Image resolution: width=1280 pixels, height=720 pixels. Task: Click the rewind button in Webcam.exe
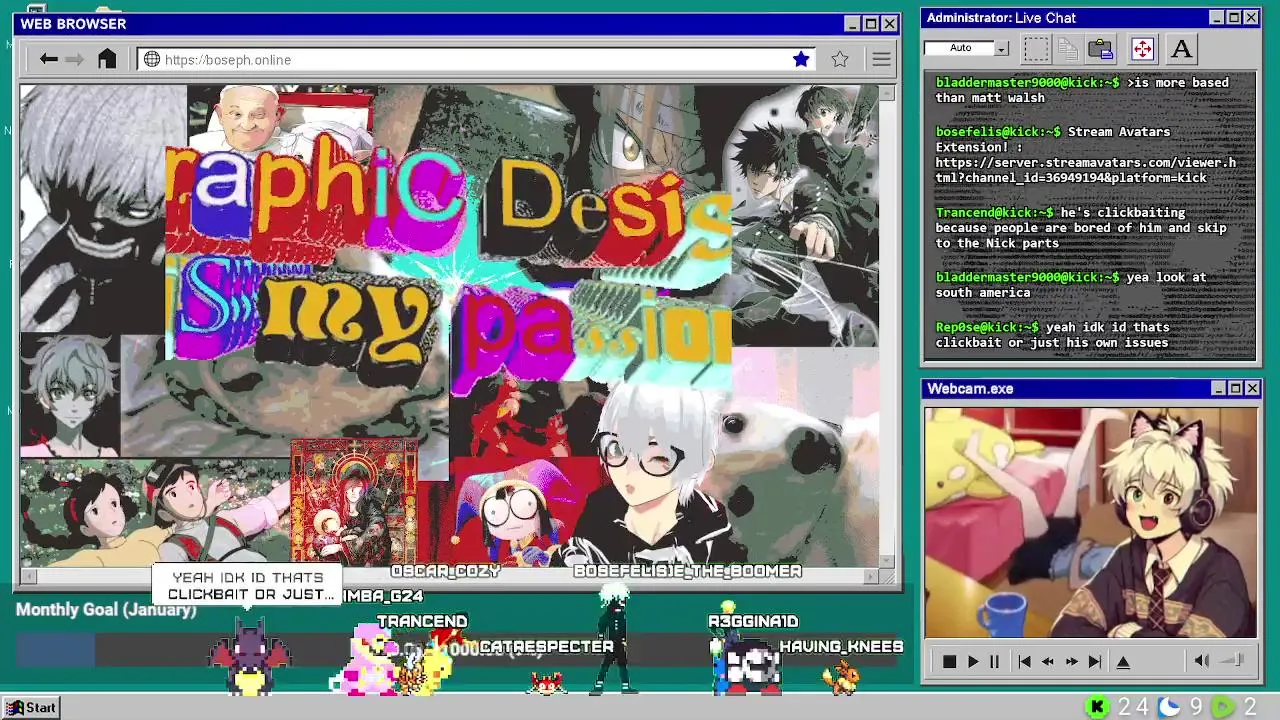point(1048,661)
